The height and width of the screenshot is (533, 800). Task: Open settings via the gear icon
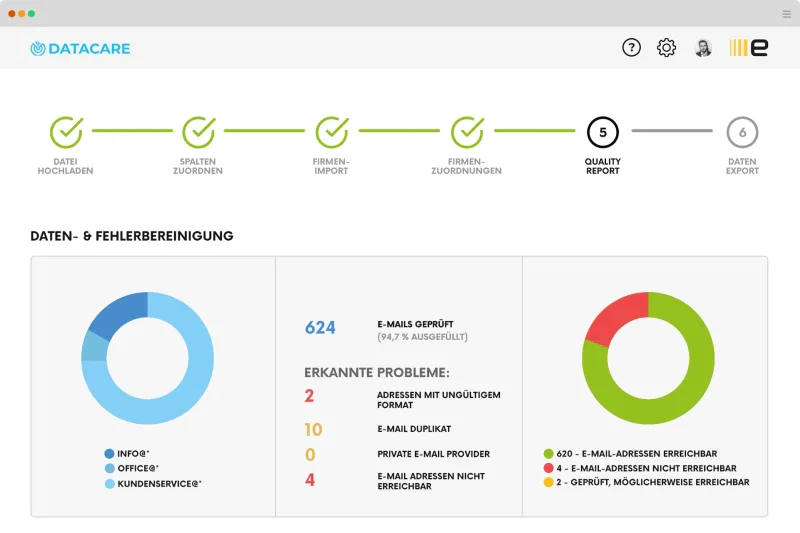[666, 48]
